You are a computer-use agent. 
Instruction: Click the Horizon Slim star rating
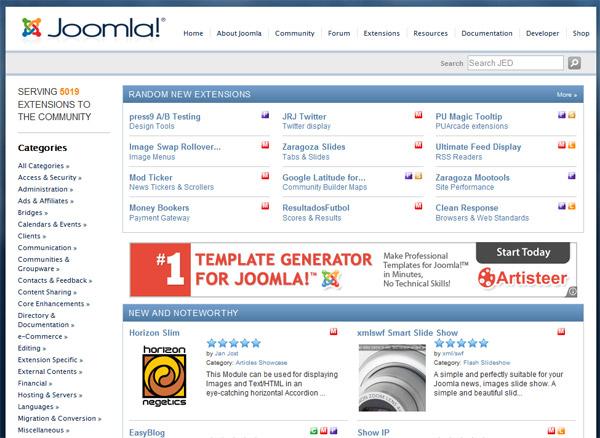pos(234,342)
